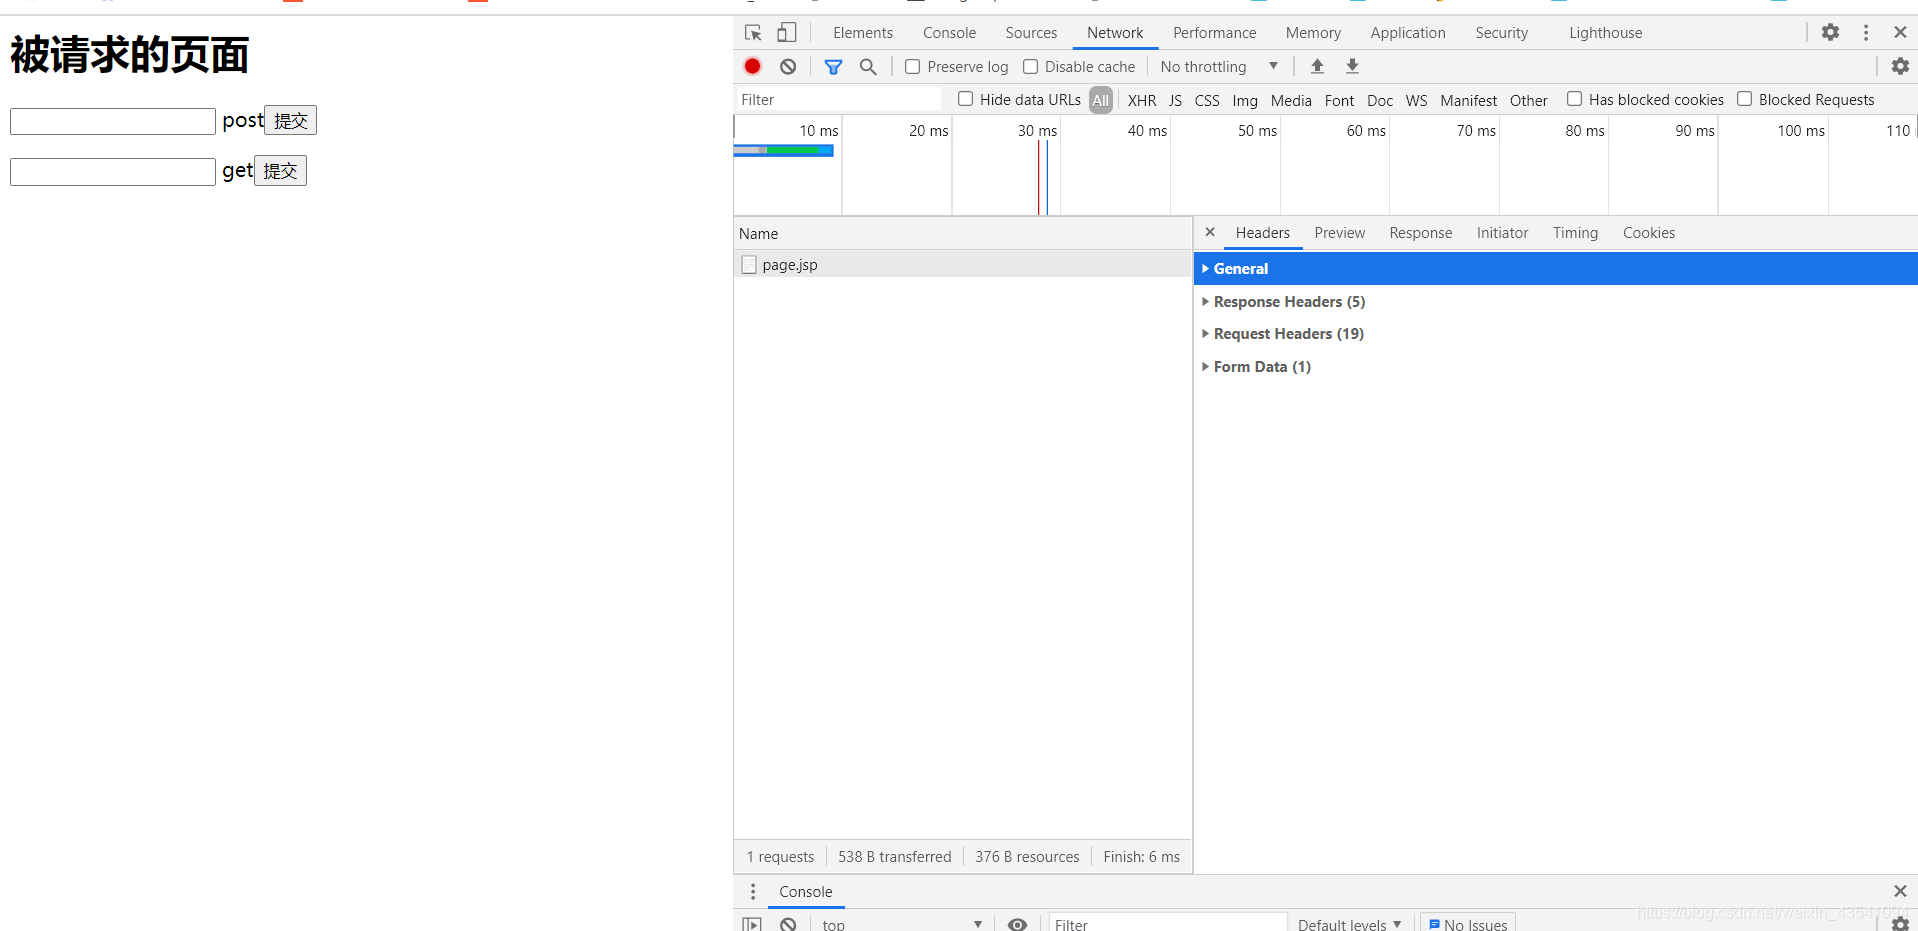Close the request details pane

click(1210, 232)
